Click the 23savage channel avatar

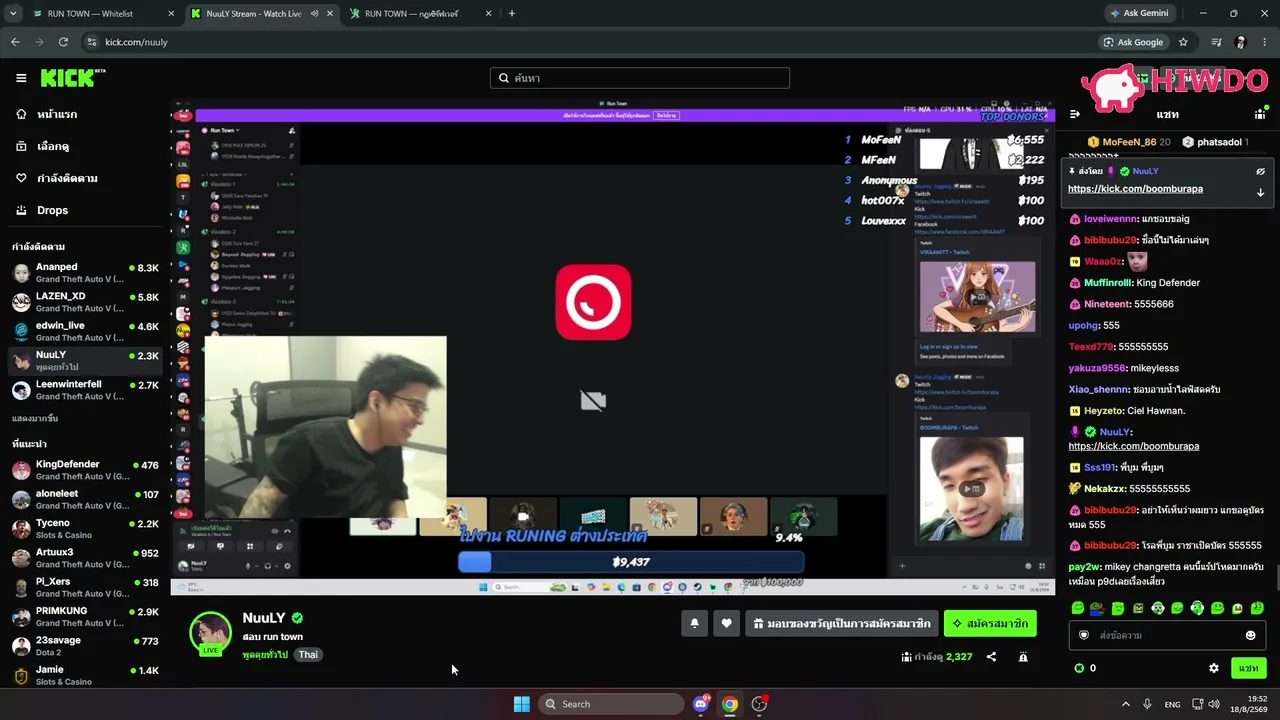20,646
